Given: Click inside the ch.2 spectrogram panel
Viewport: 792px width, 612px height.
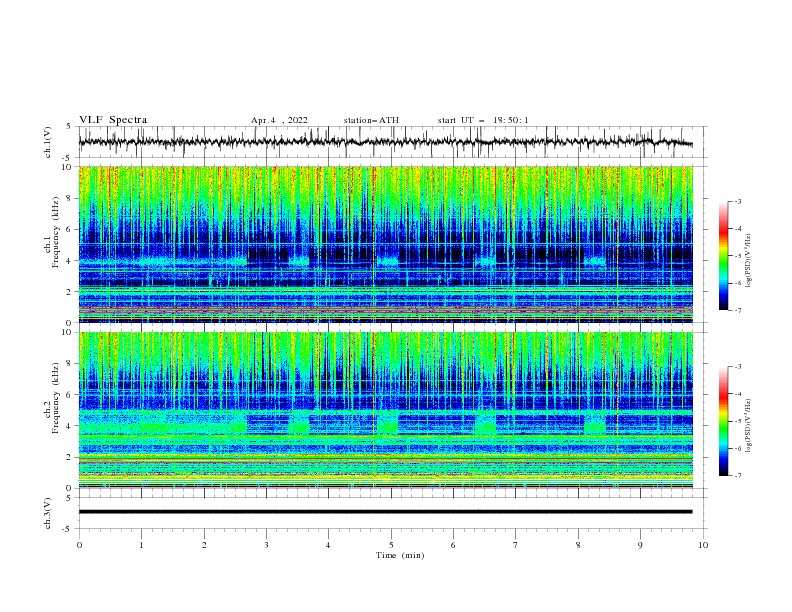Looking at the screenshot, I should pyautogui.click(x=386, y=410).
